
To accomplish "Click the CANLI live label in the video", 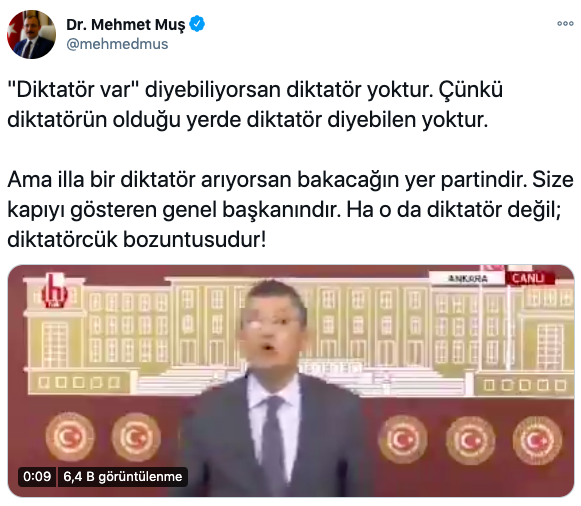I will coord(529,278).
